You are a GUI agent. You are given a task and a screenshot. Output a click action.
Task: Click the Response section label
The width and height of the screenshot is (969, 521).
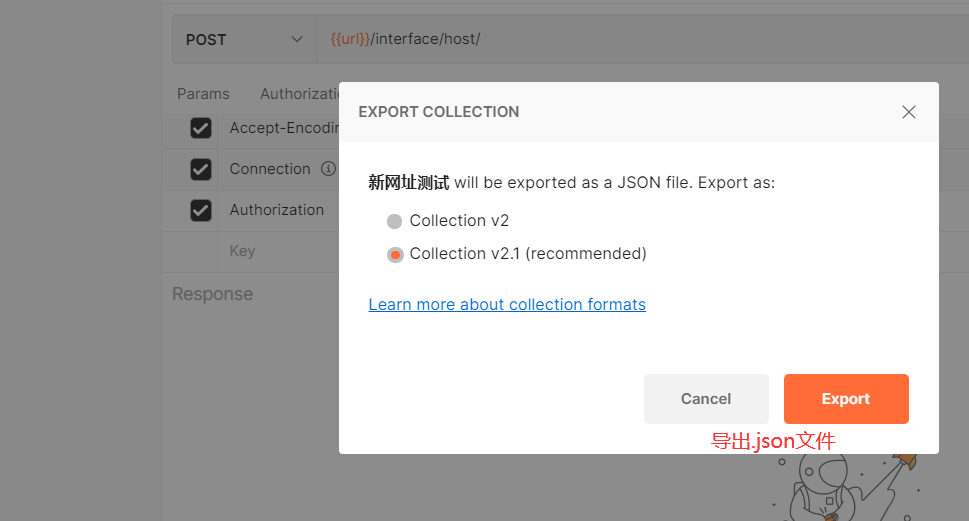[x=212, y=294]
